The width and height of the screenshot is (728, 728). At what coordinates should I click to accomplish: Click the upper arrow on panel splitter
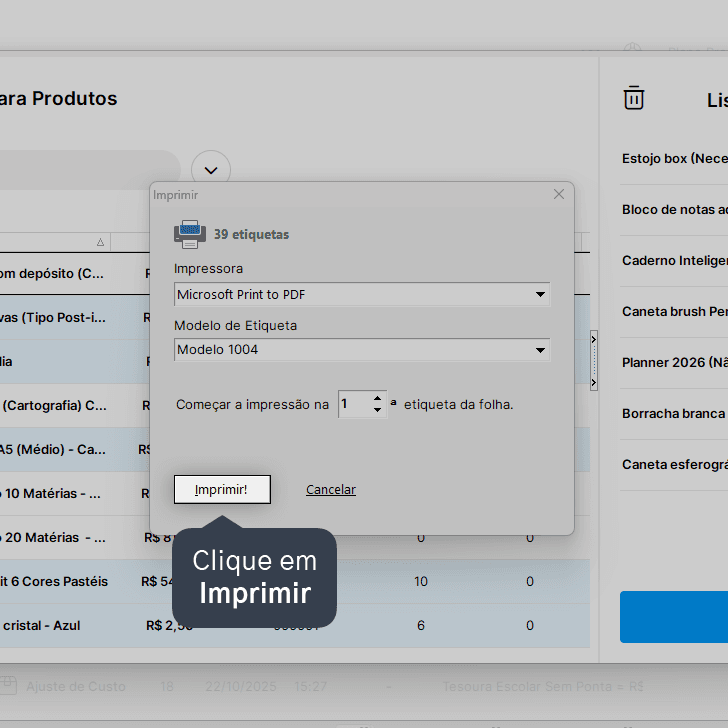(x=593, y=339)
